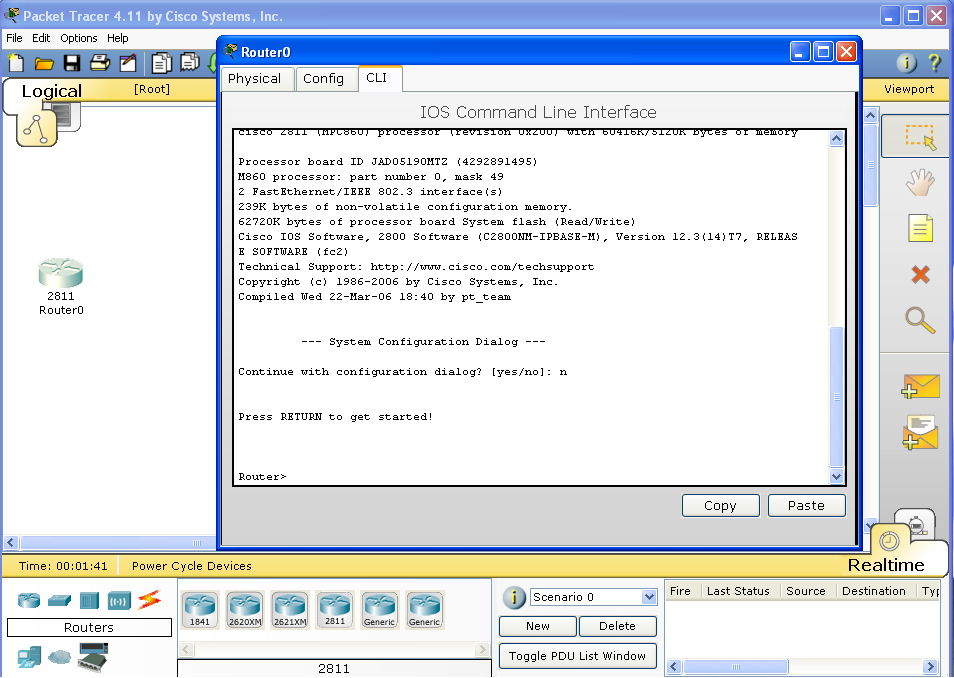Click the Delete scenario button
954x678 pixels.
click(x=618, y=626)
